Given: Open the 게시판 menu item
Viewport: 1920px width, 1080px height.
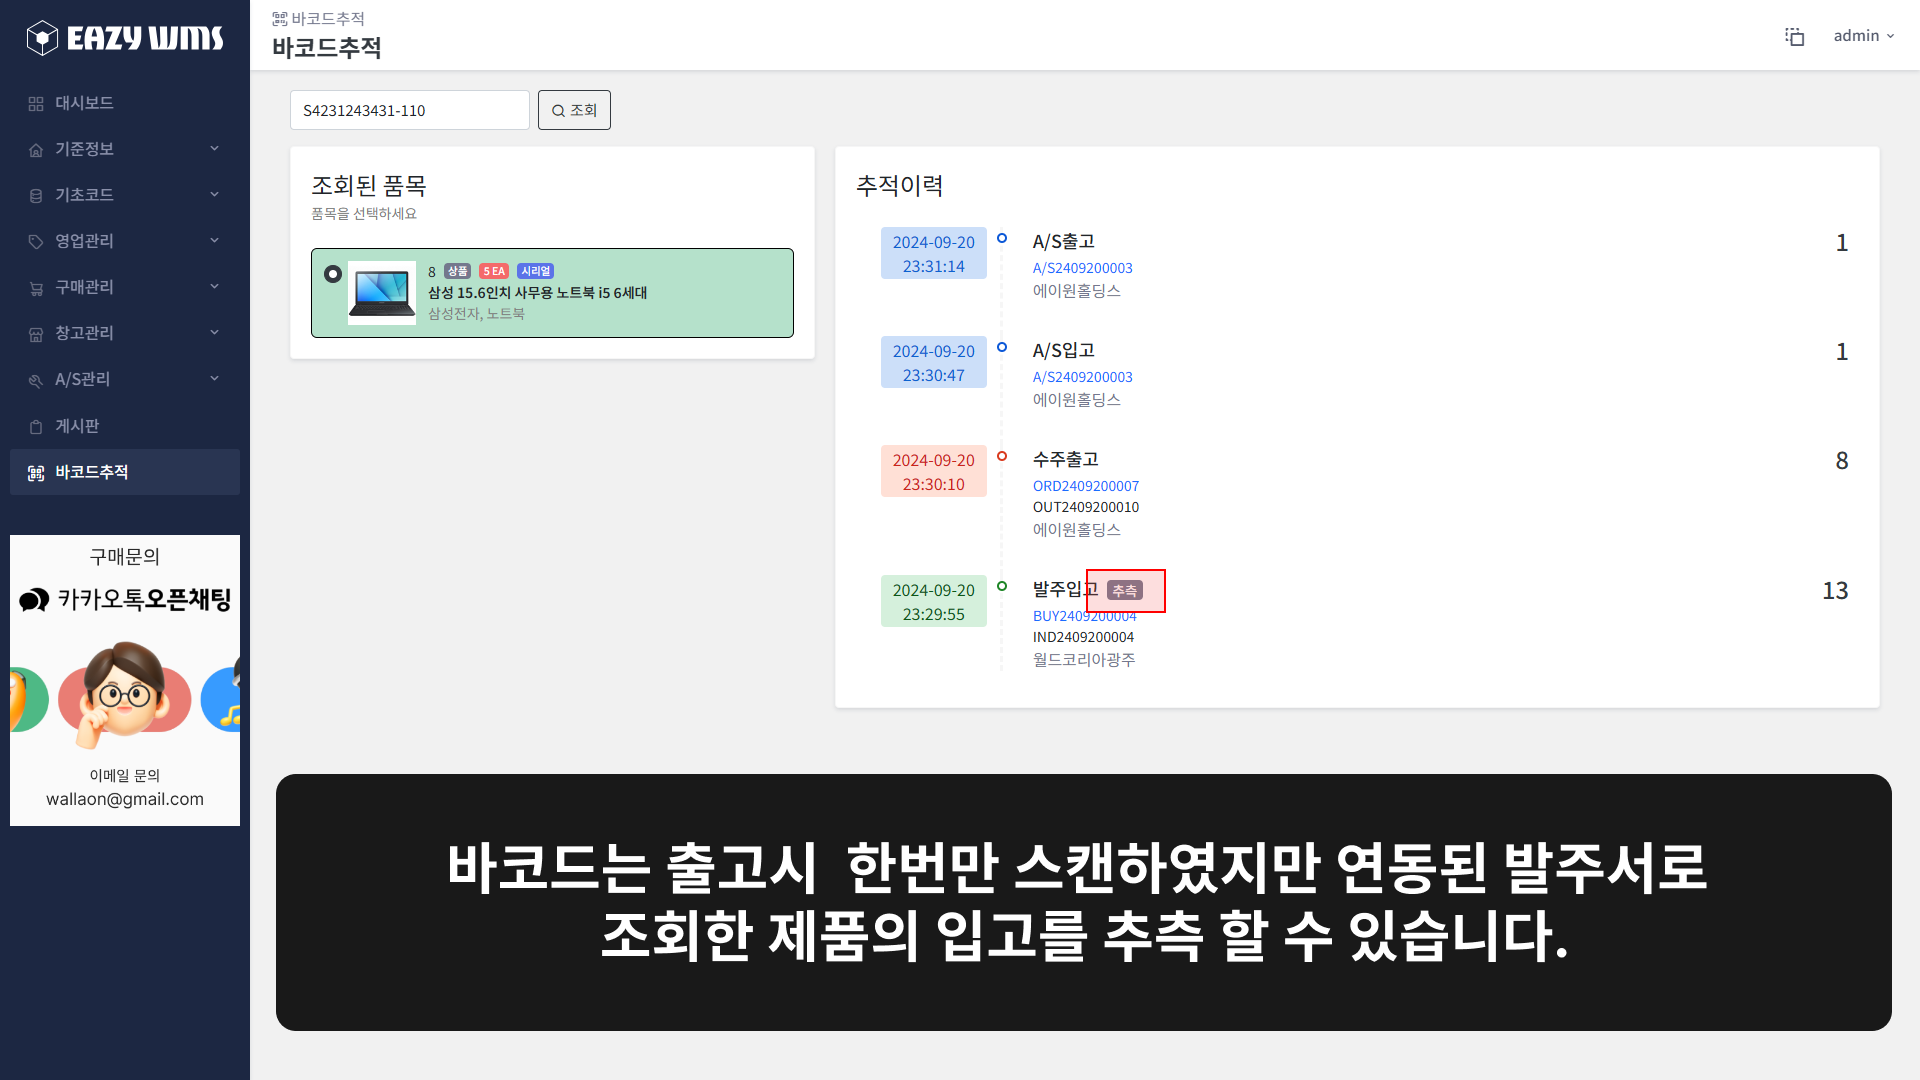Looking at the screenshot, I should coord(80,425).
